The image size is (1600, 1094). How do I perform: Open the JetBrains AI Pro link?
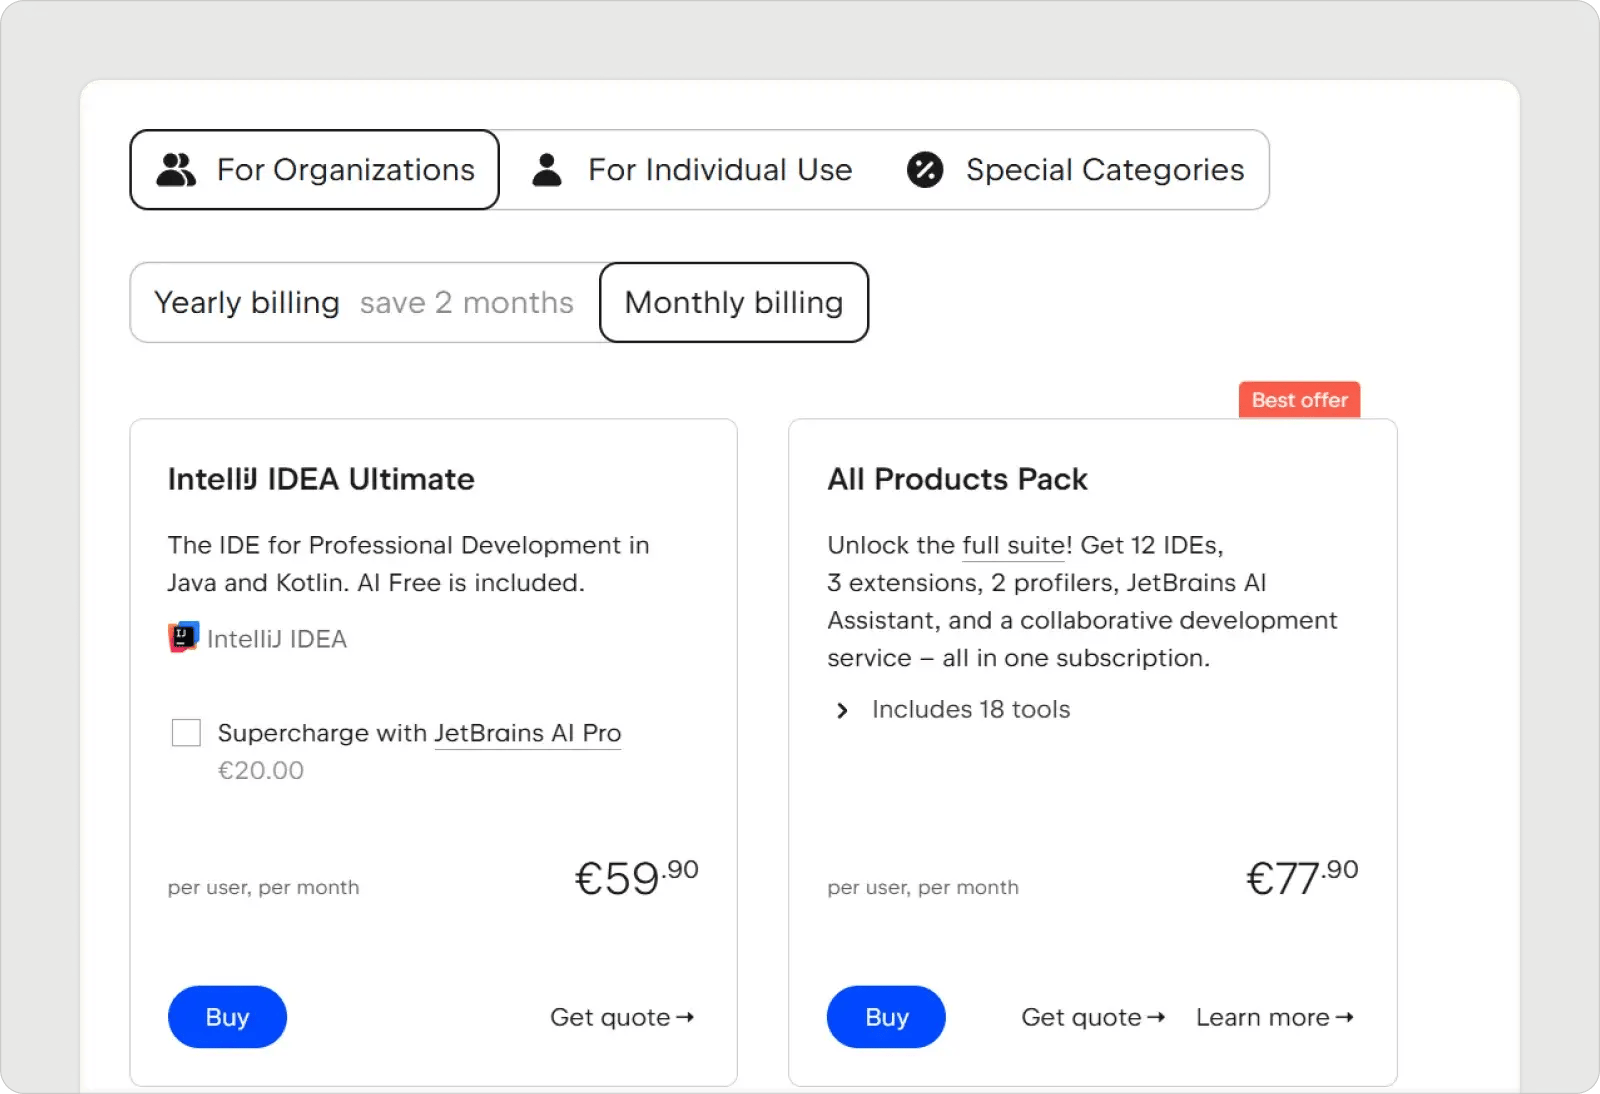528,733
